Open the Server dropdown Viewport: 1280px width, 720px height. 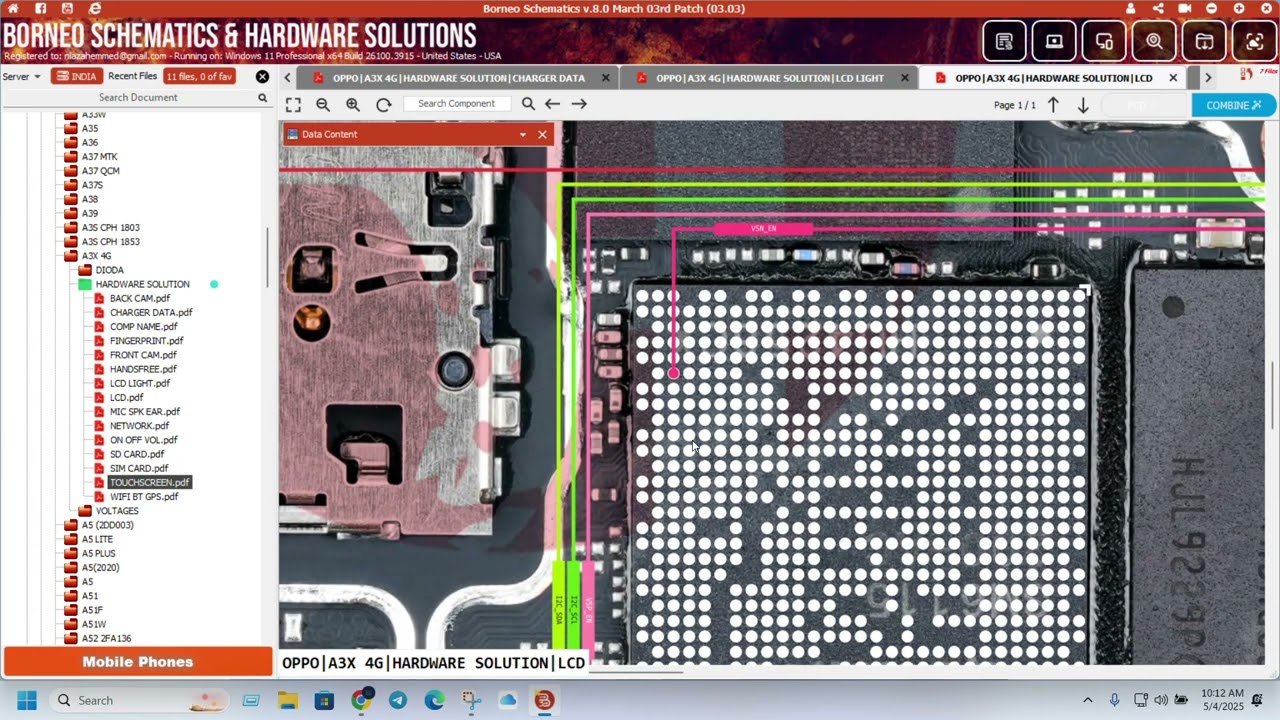[22, 76]
